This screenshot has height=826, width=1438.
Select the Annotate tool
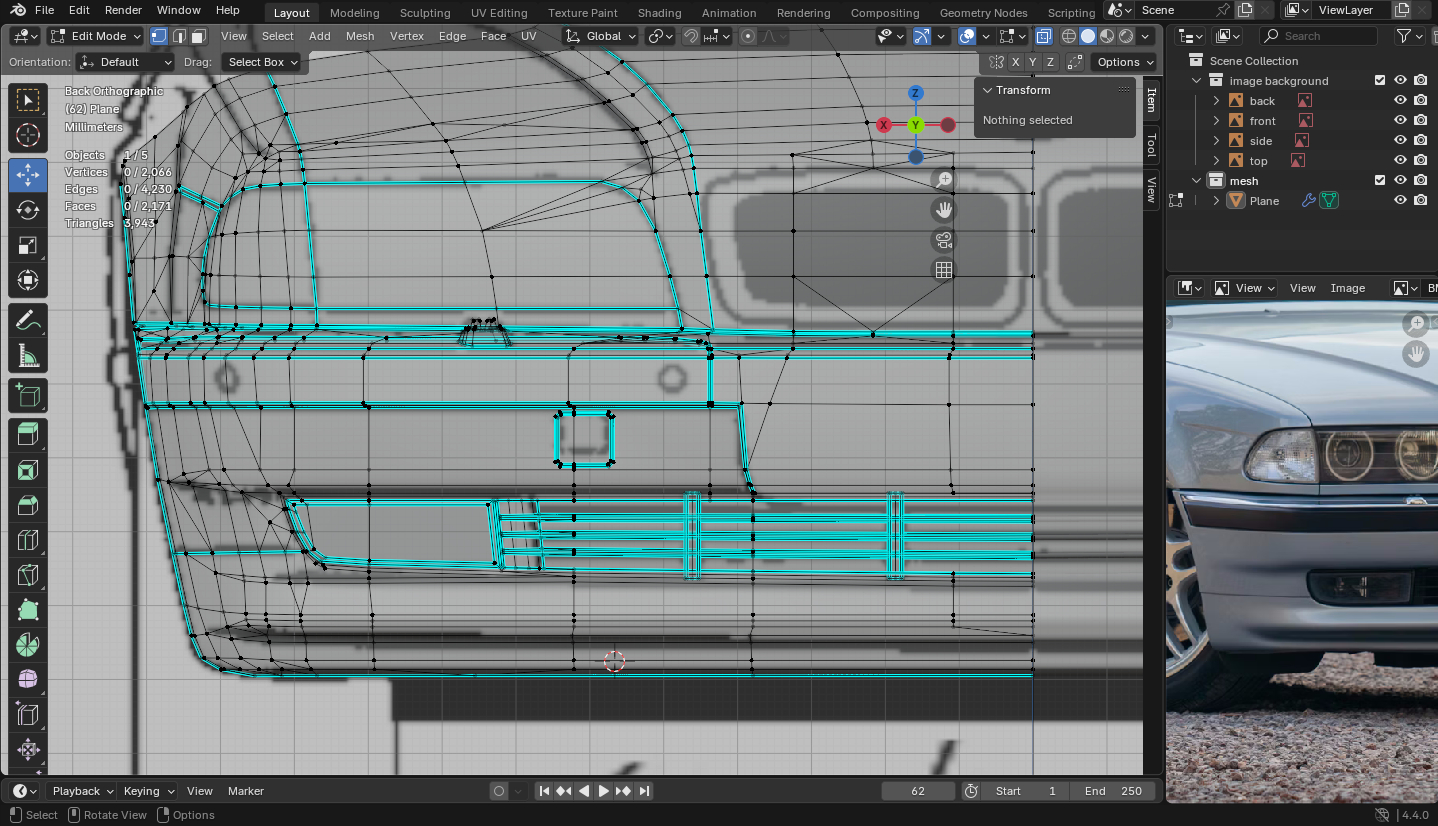click(28, 321)
